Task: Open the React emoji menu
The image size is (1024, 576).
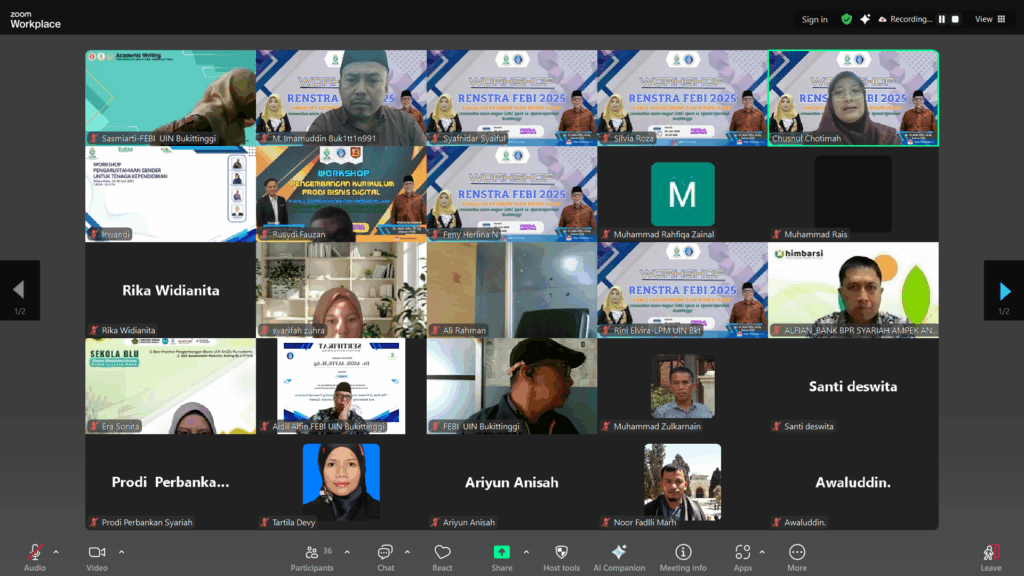Action: [442, 556]
